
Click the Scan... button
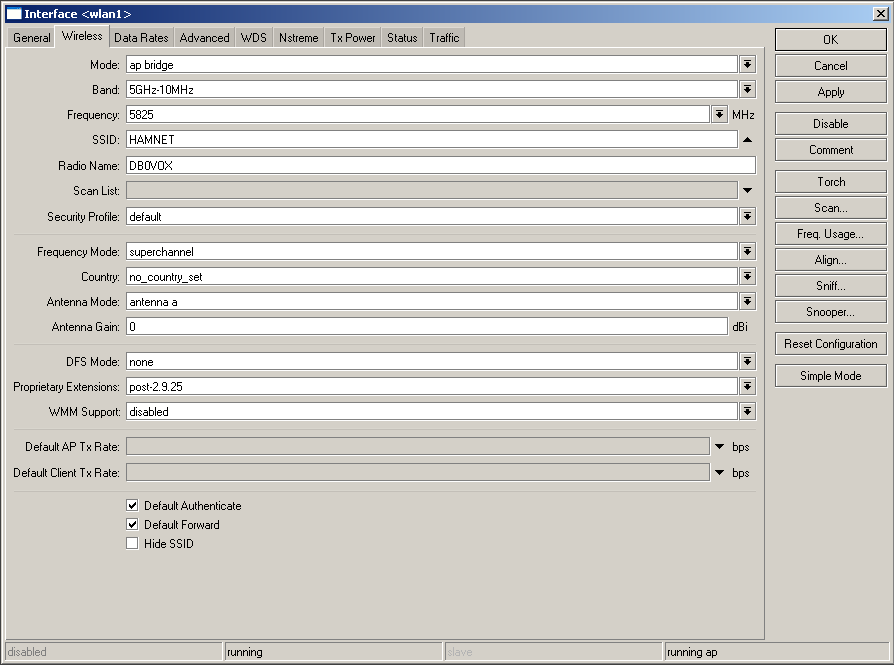pos(830,208)
